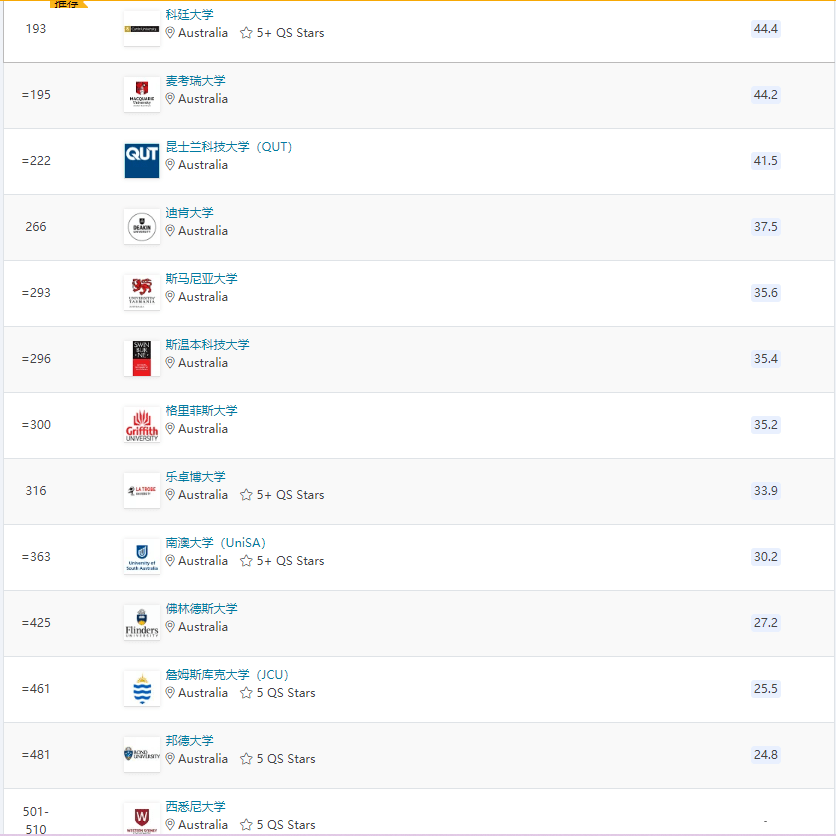Click the 44.2 score for 麦考瑞大学
The height and width of the screenshot is (836, 836).
pyautogui.click(x=766, y=95)
